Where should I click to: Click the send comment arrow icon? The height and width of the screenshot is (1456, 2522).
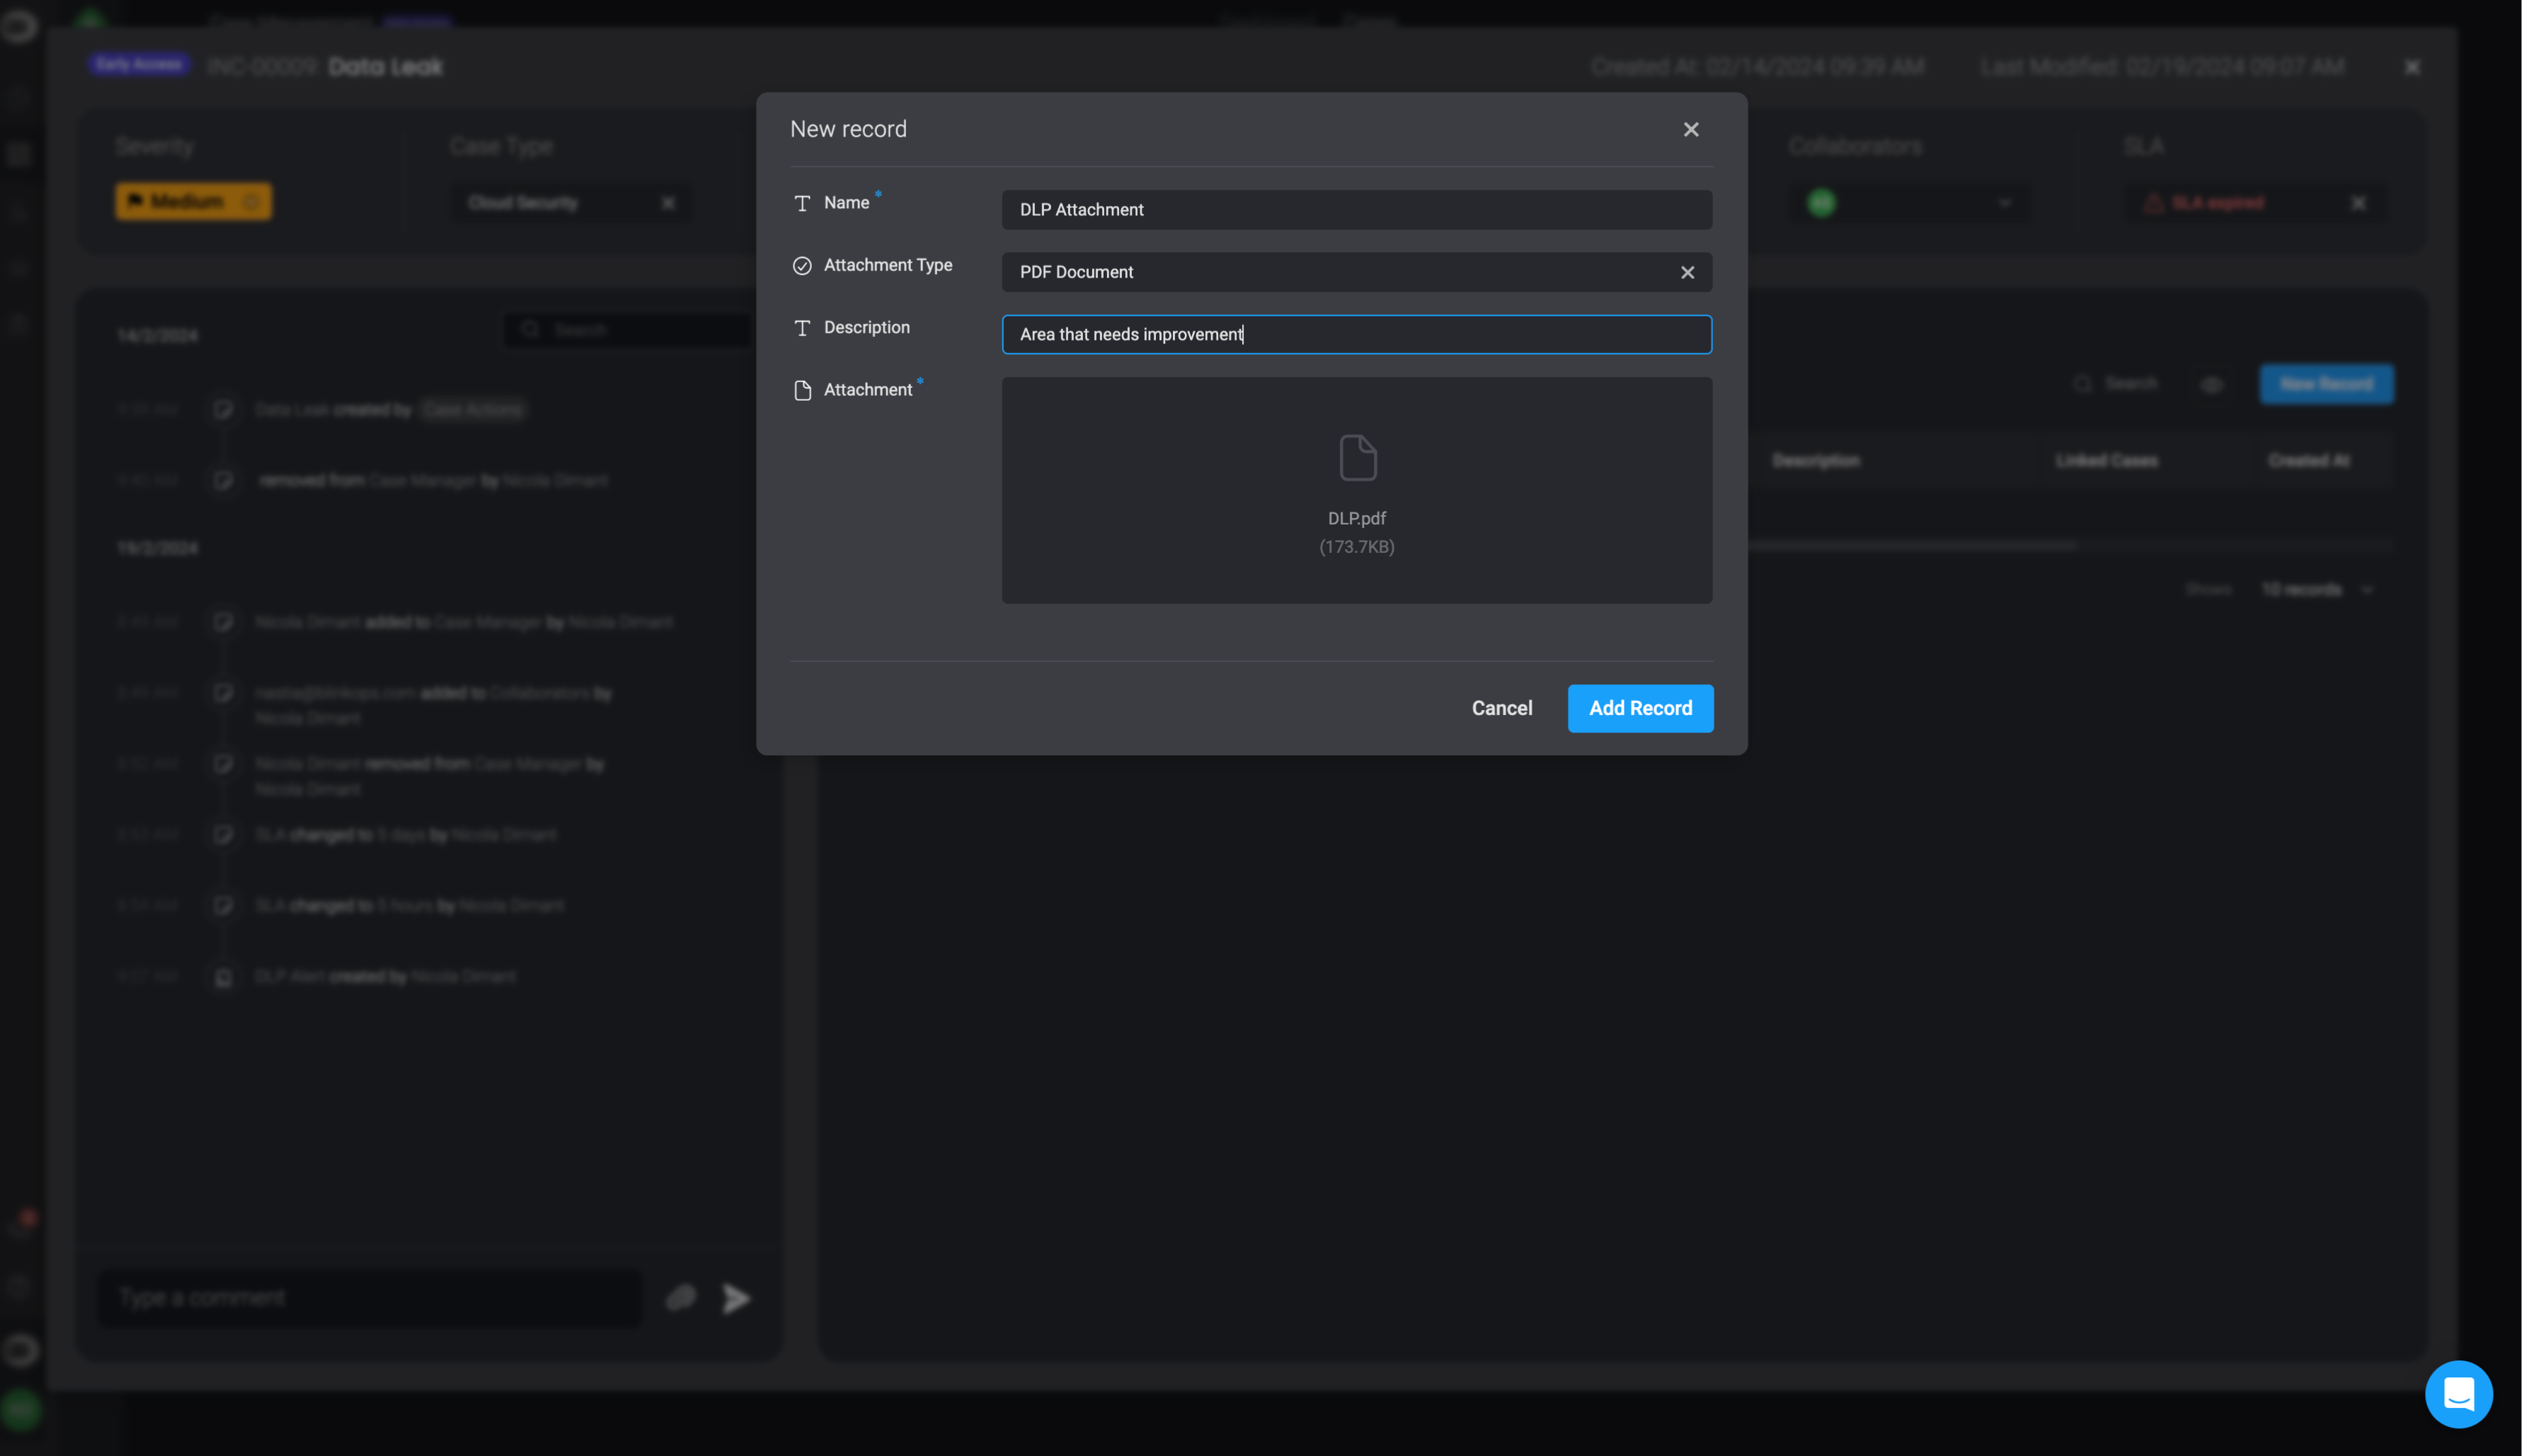tap(736, 1298)
